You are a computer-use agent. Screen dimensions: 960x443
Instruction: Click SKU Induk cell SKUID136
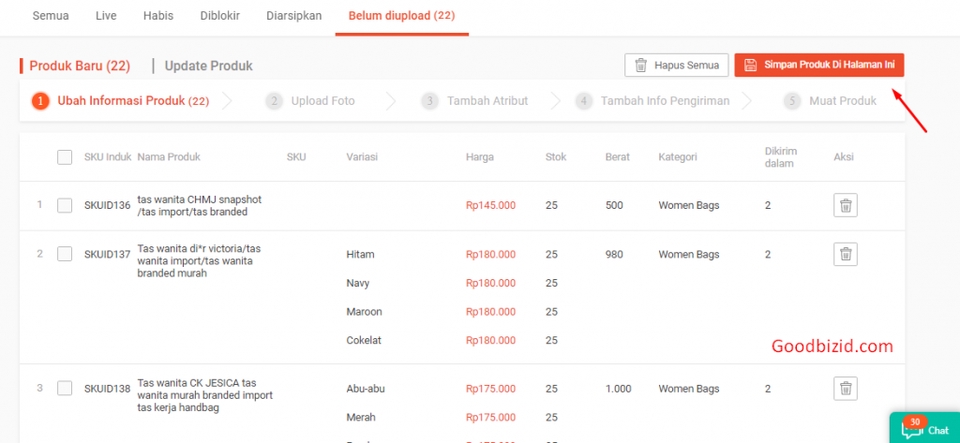coord(107,206)
